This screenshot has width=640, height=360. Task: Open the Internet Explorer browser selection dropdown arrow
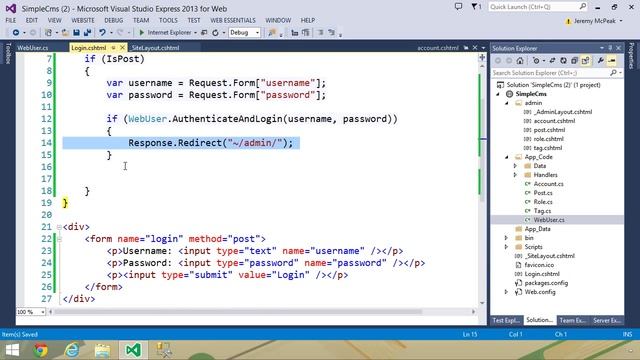[x=196, y=32]
